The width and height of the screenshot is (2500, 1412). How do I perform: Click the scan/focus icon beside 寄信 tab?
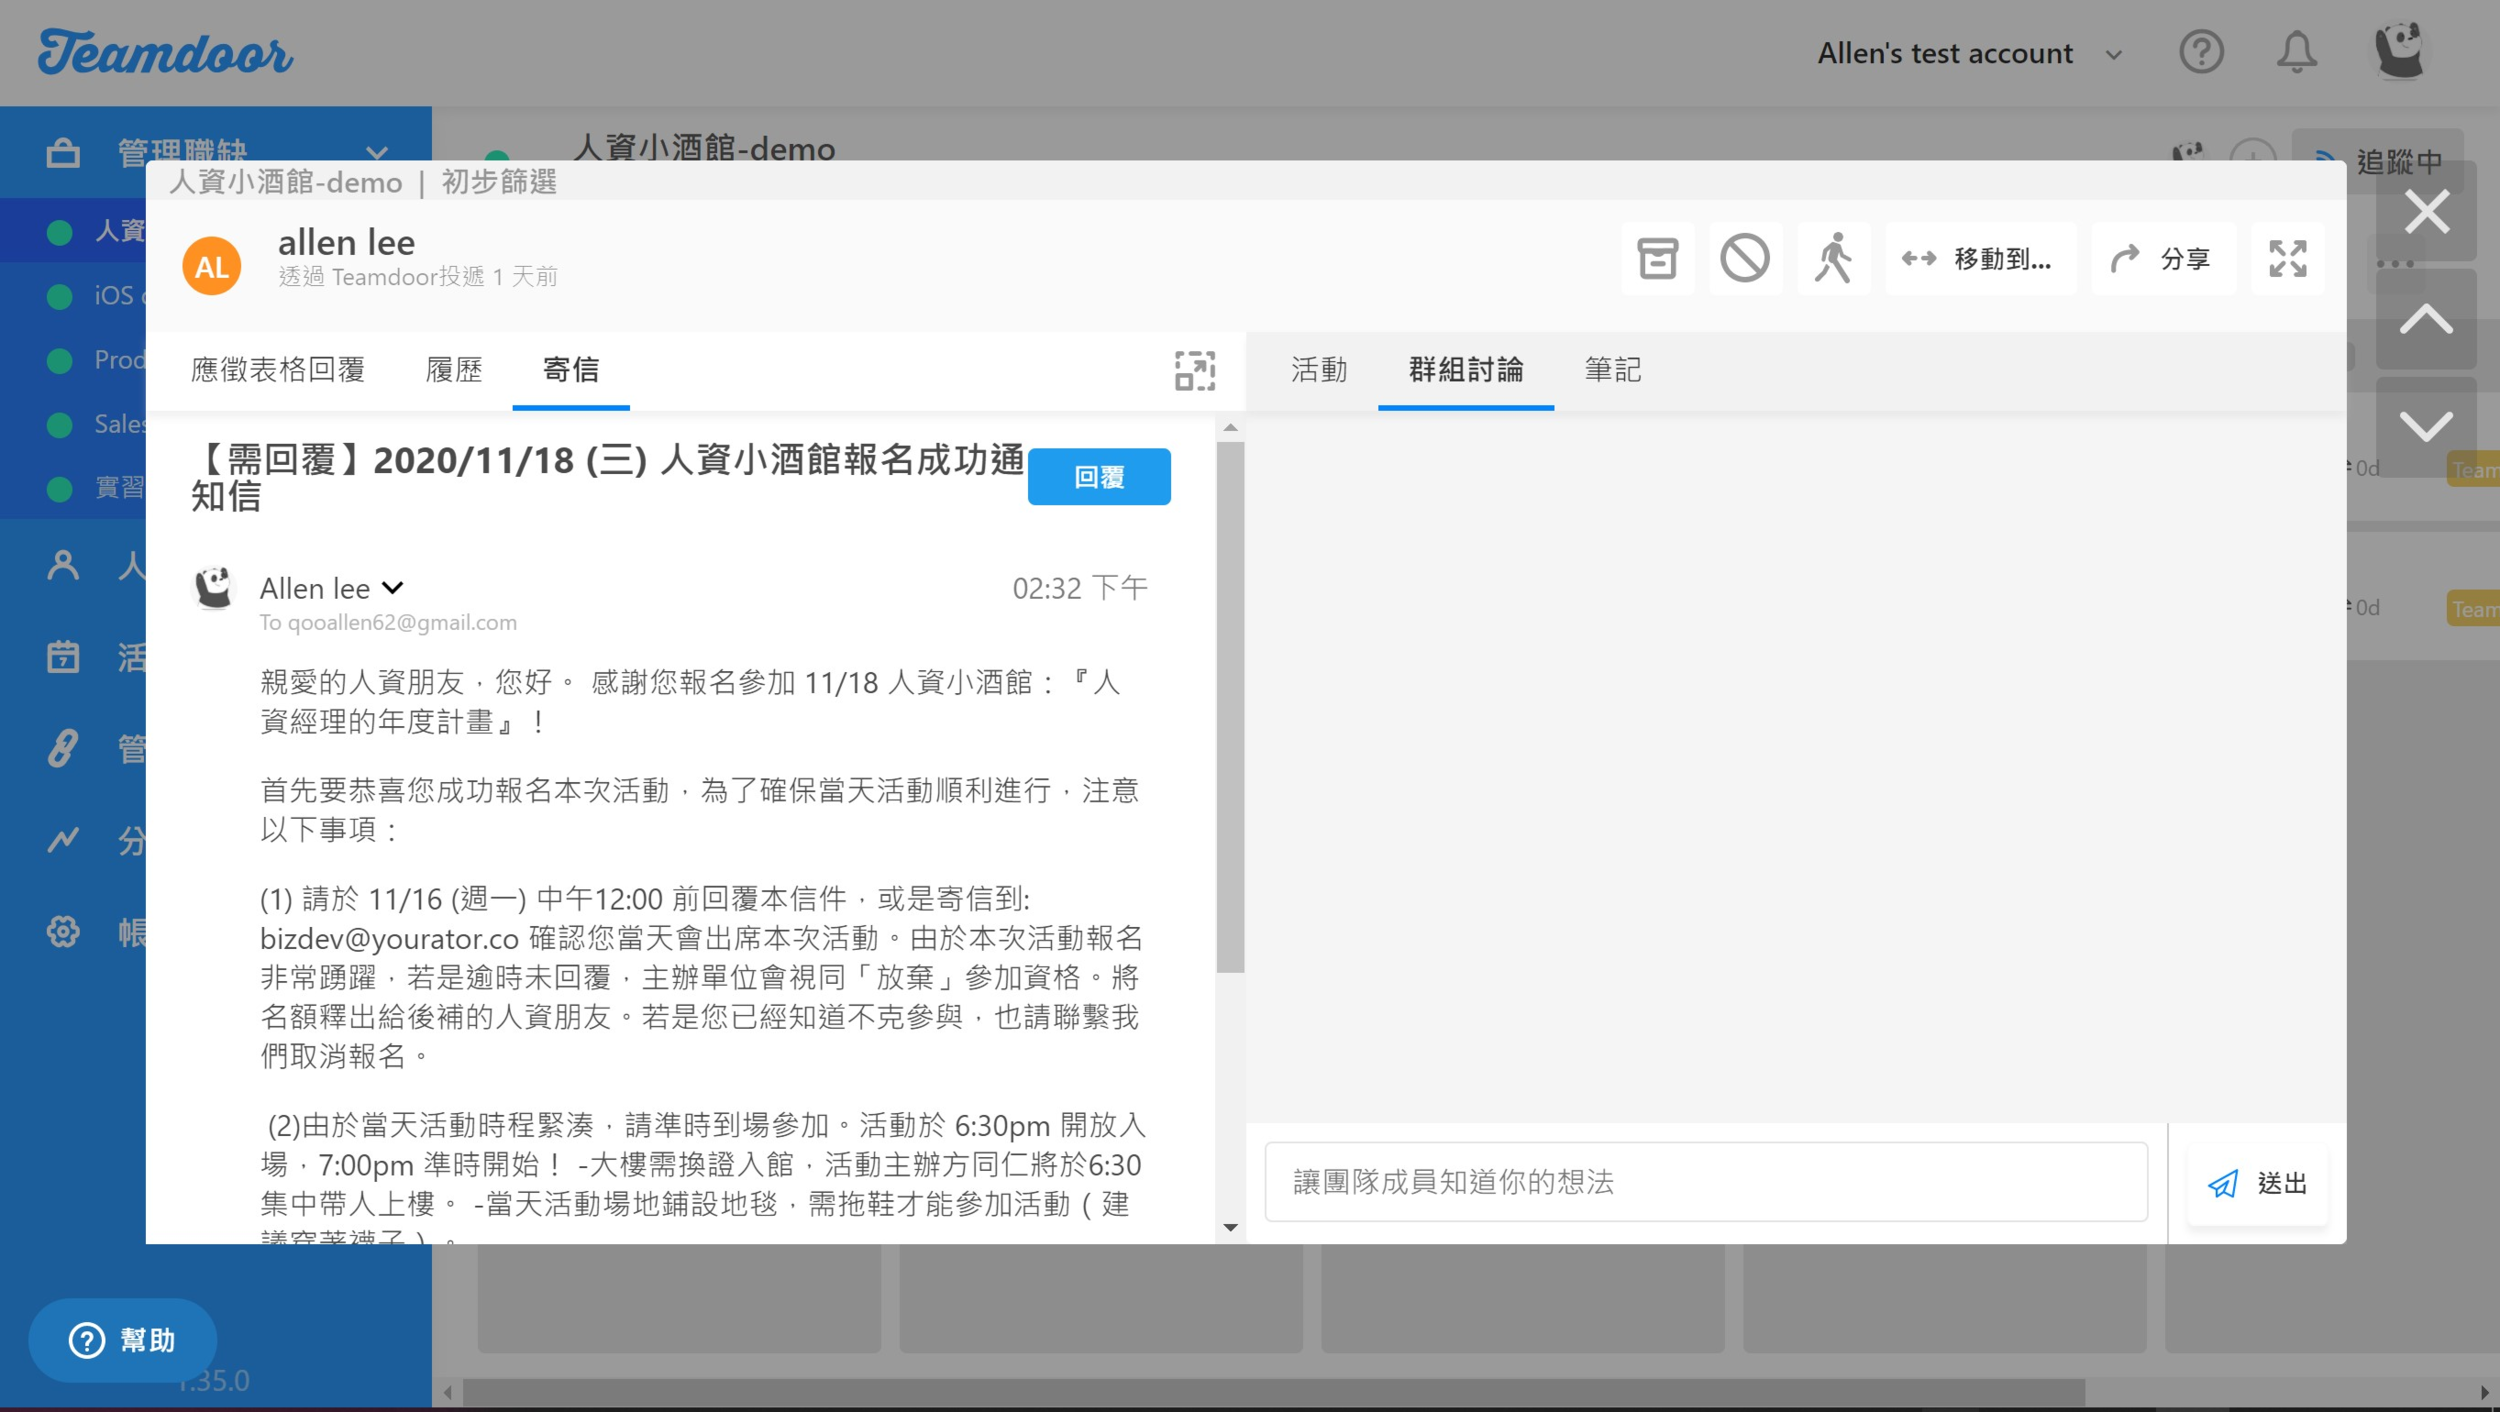click(x=1195, y=370)
